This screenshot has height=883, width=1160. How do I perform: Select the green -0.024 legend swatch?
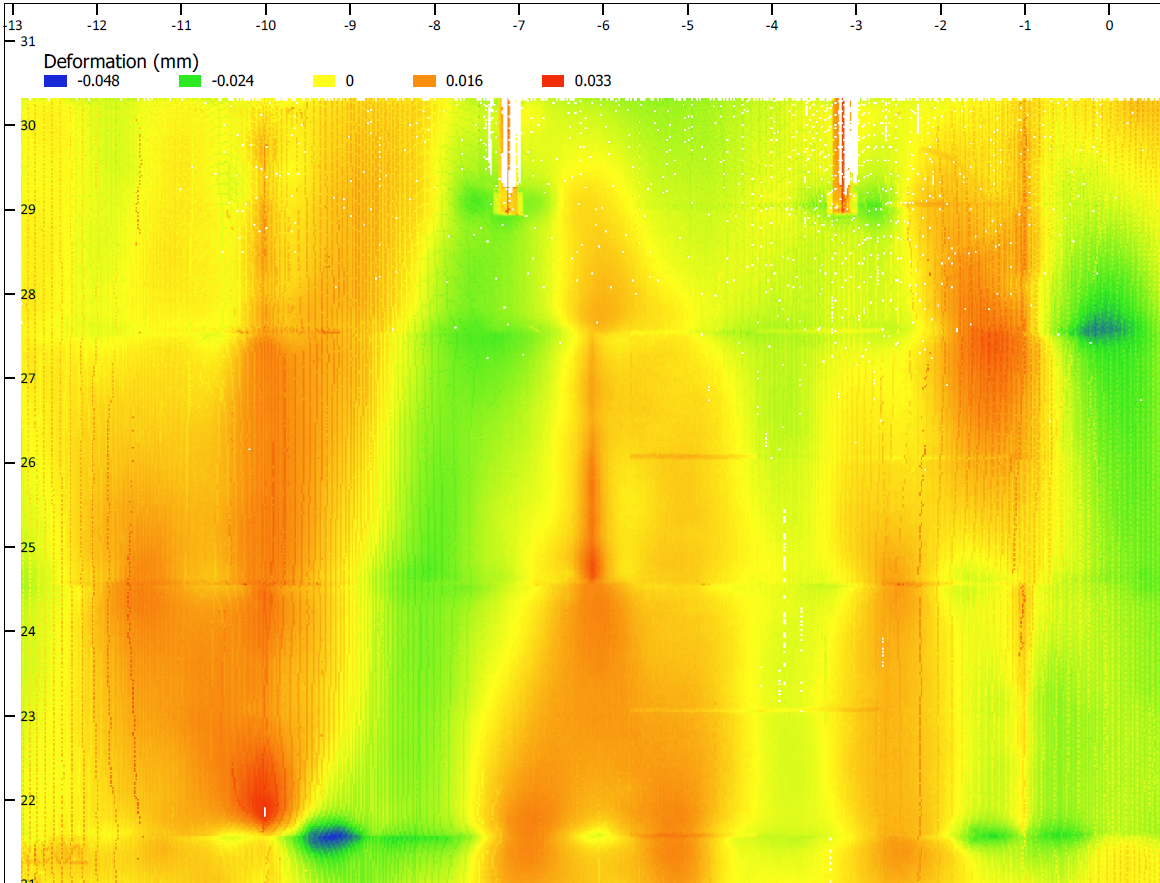(188, 81)
